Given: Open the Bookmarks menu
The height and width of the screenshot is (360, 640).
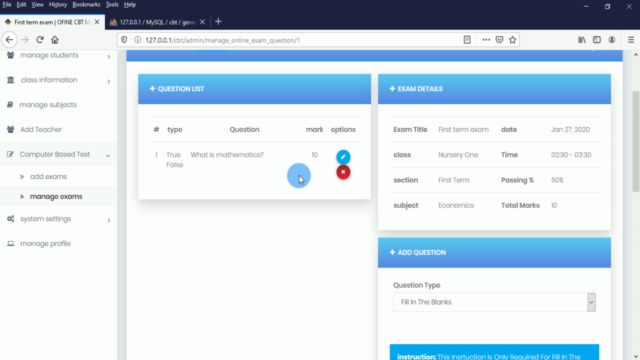Looking at the screenshot, I should coord(86,4).
